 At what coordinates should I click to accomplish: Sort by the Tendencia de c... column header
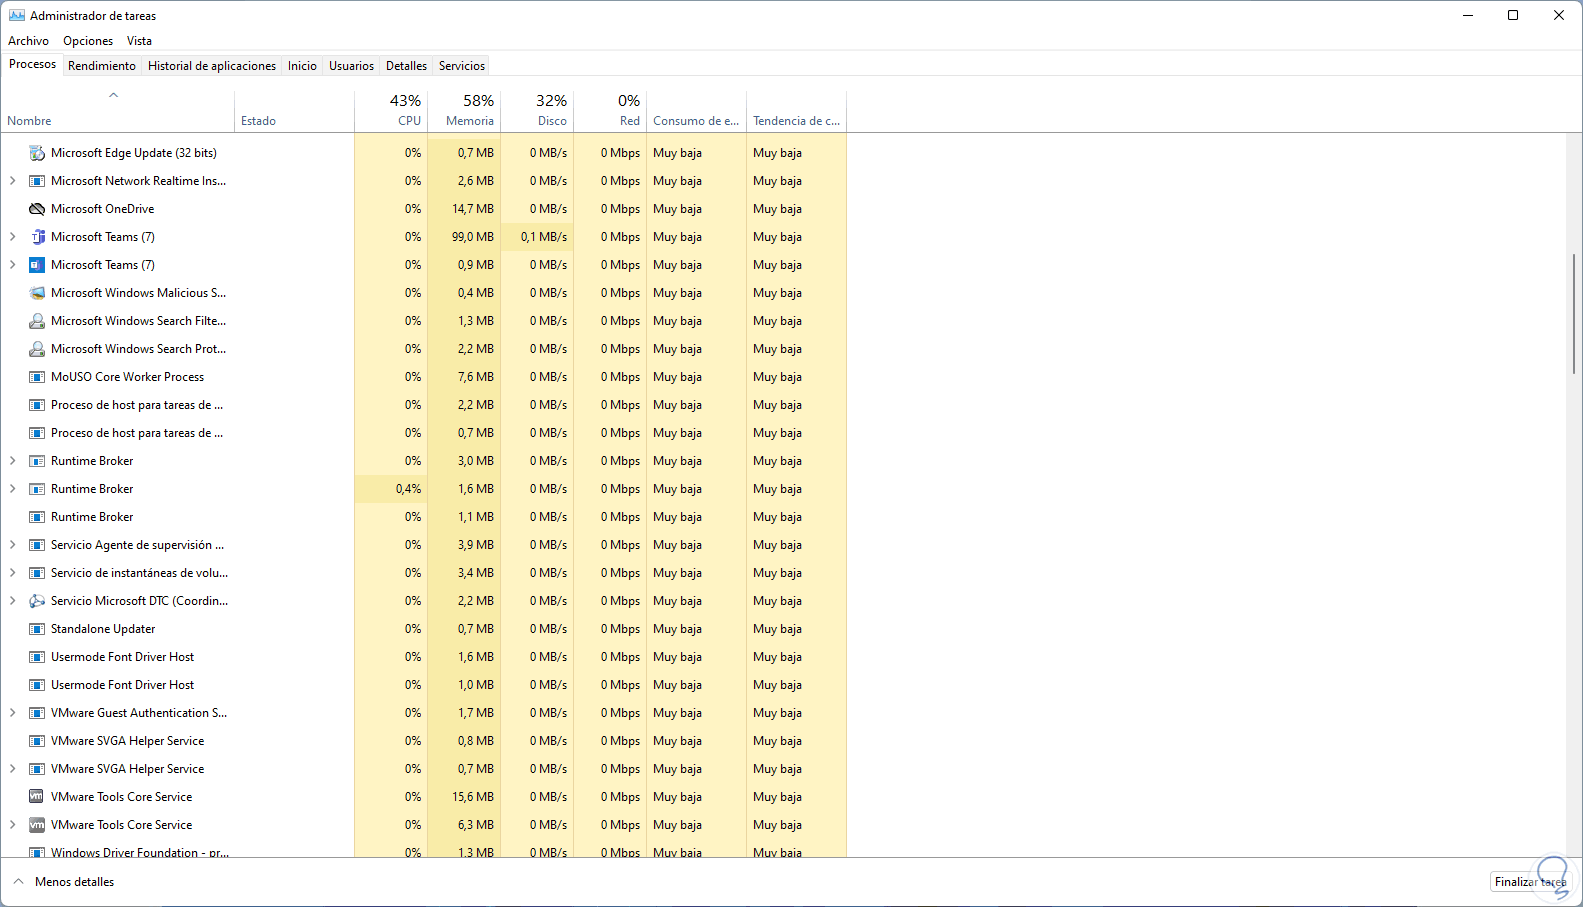[x=796, y=111]
